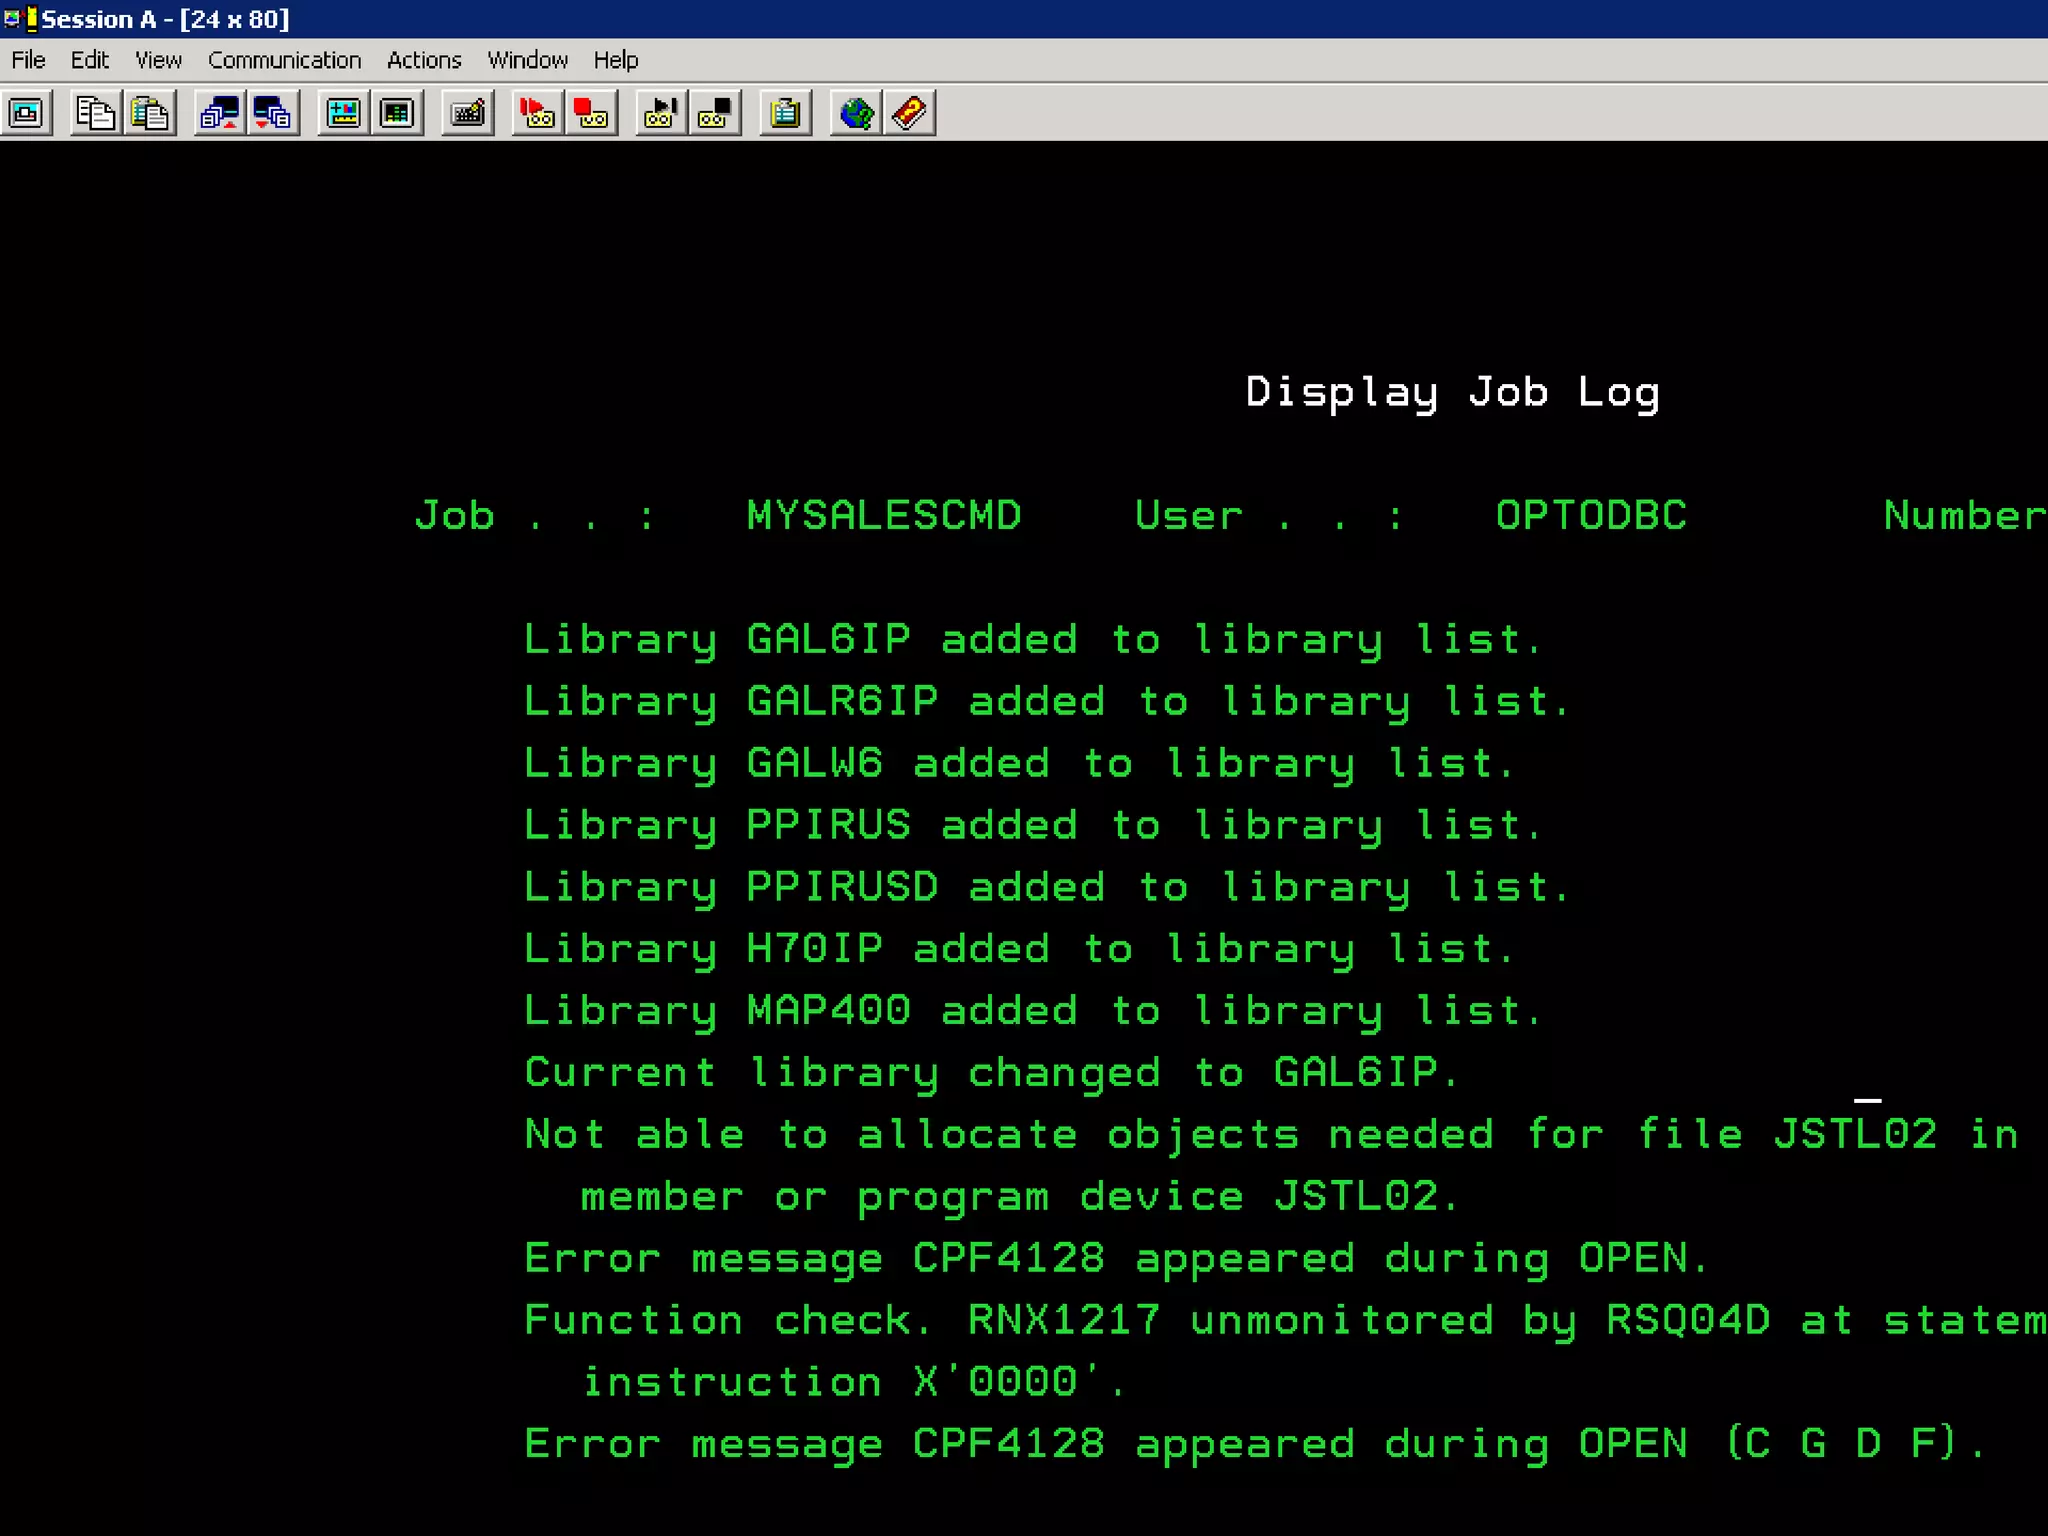Click the Play Macro icon

[660, 113]
